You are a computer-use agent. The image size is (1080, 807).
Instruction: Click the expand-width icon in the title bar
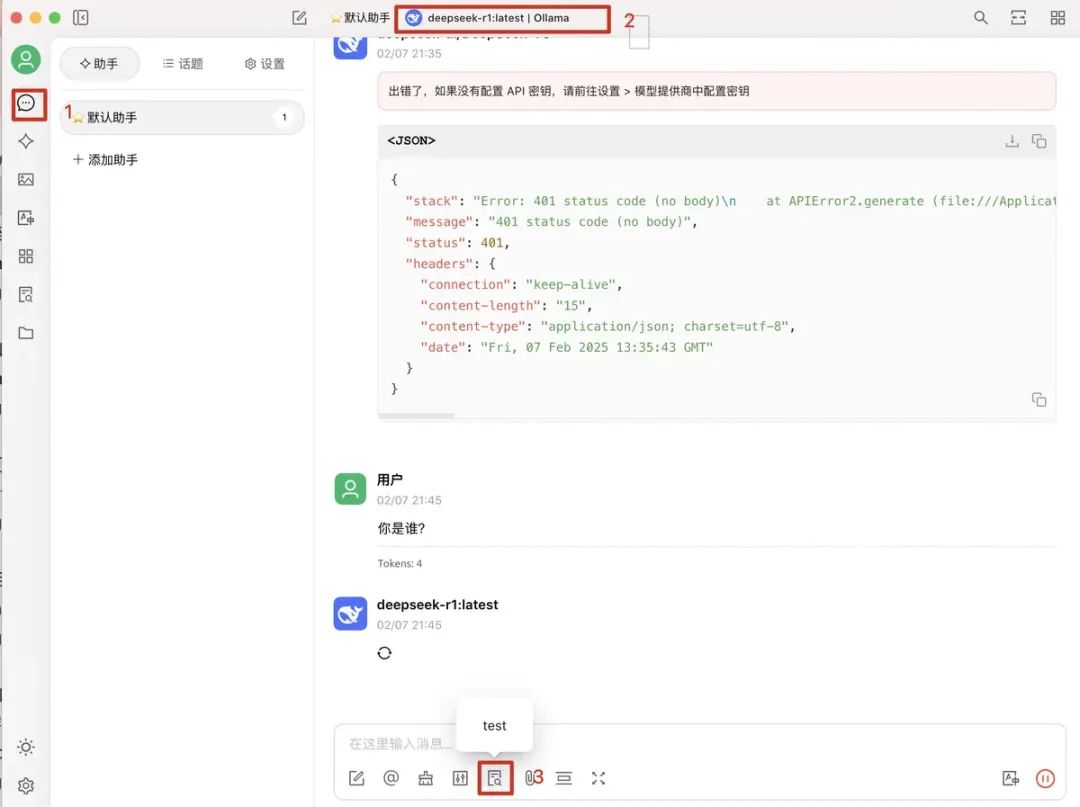pos(1019,17)
